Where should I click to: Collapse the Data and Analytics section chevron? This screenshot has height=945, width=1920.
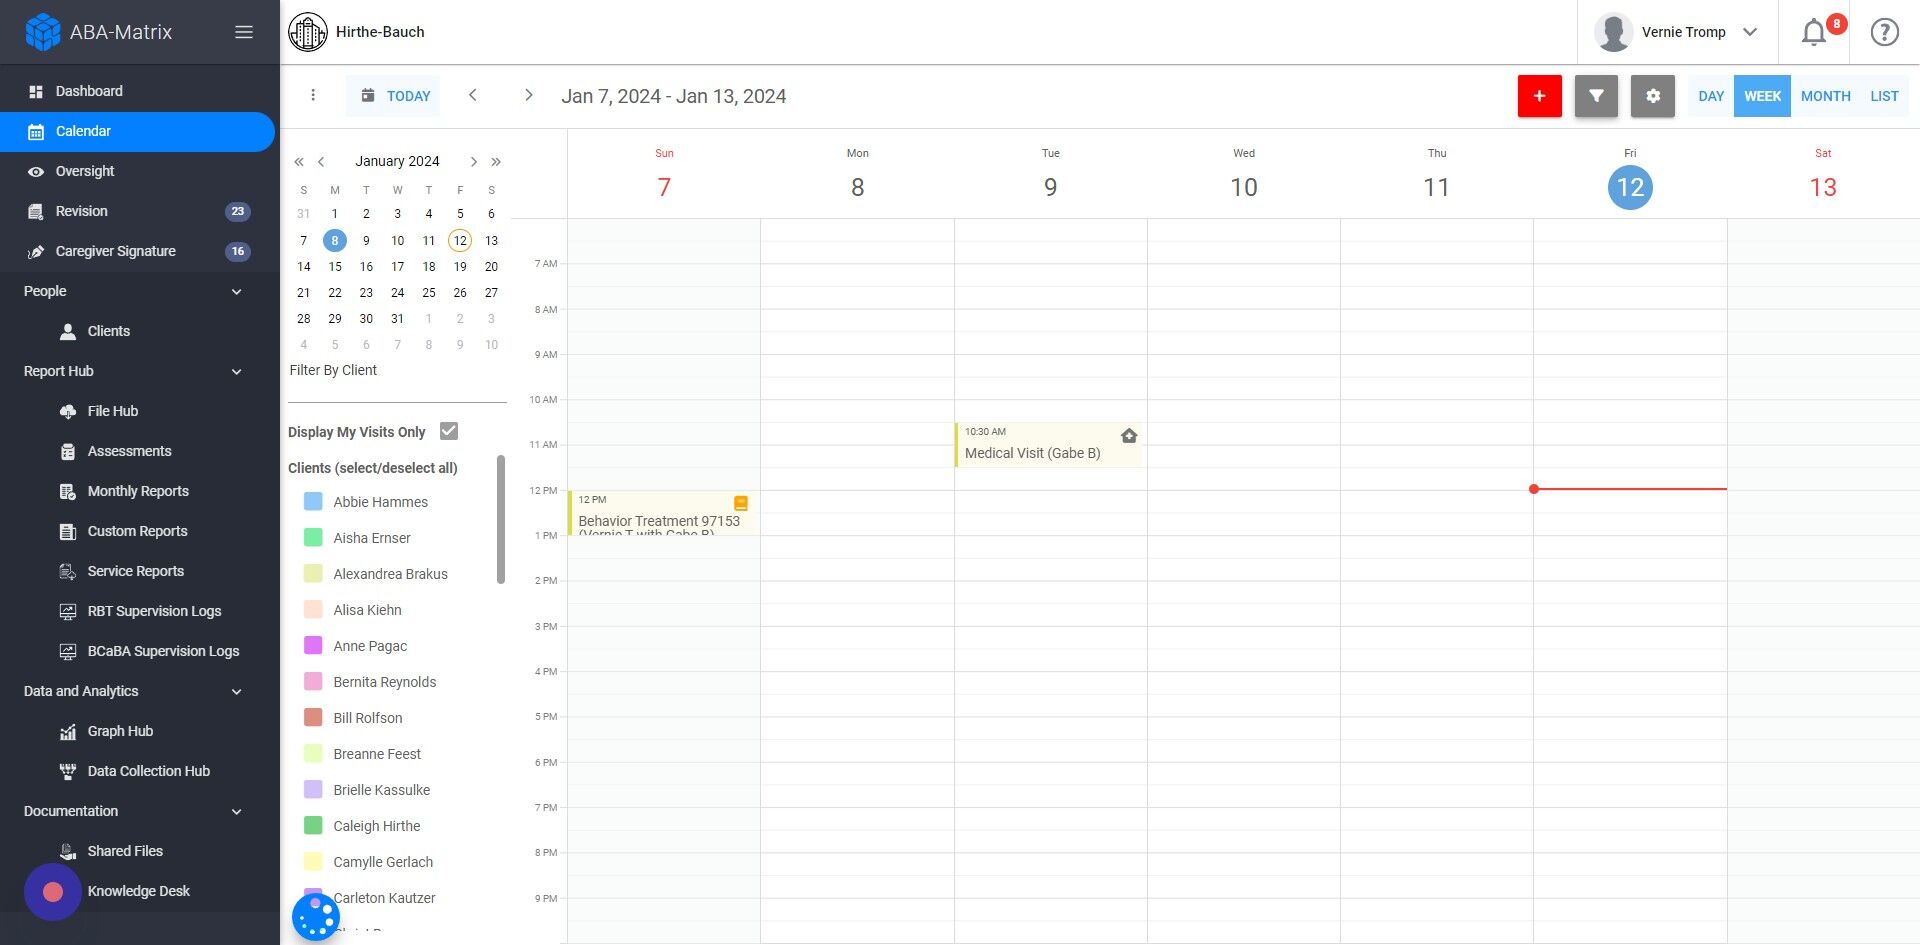237,692
